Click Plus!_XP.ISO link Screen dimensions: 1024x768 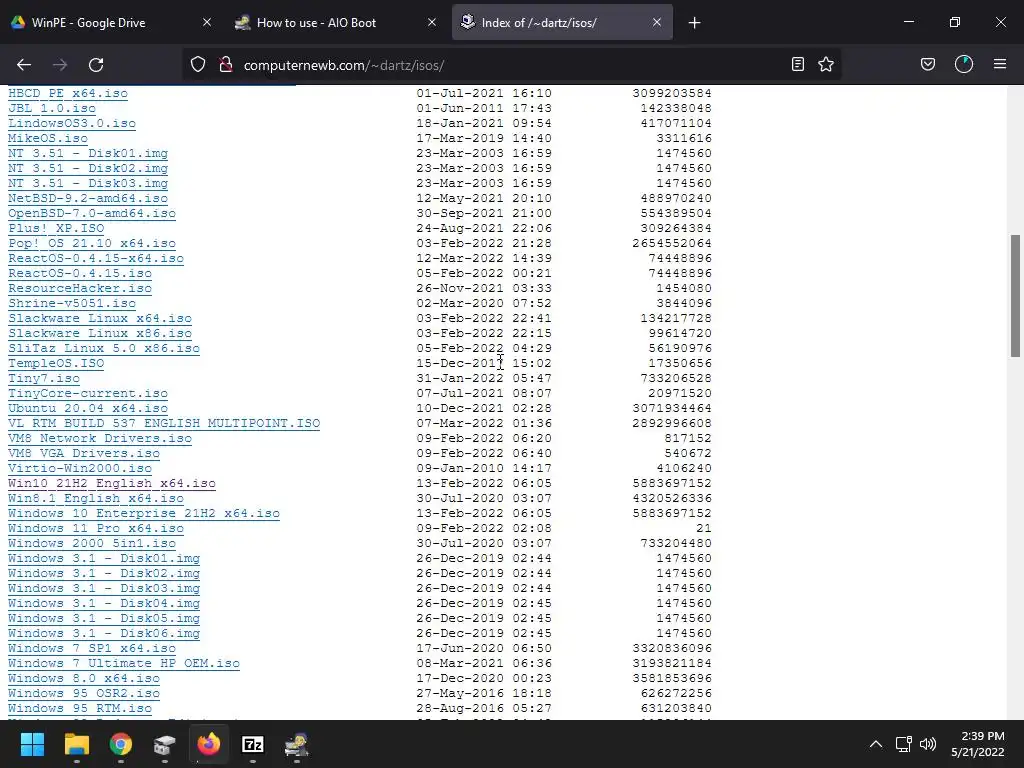(56, 228)
